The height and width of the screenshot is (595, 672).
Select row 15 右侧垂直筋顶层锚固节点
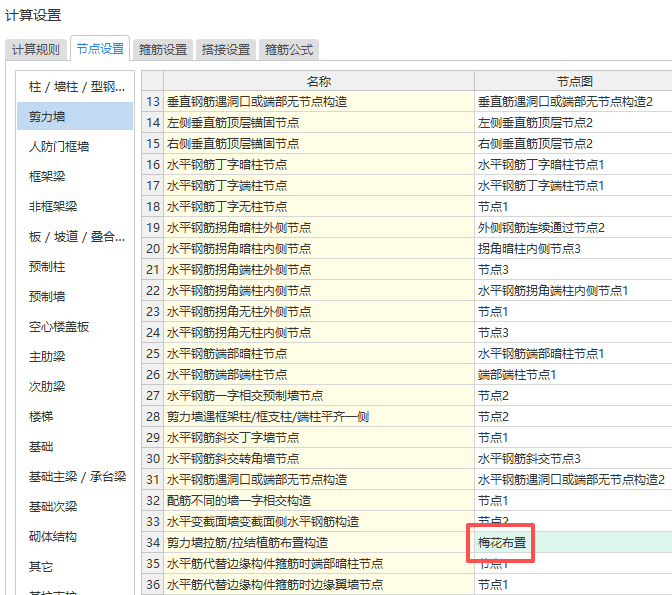pyautogui.click(x=319, y=144)
